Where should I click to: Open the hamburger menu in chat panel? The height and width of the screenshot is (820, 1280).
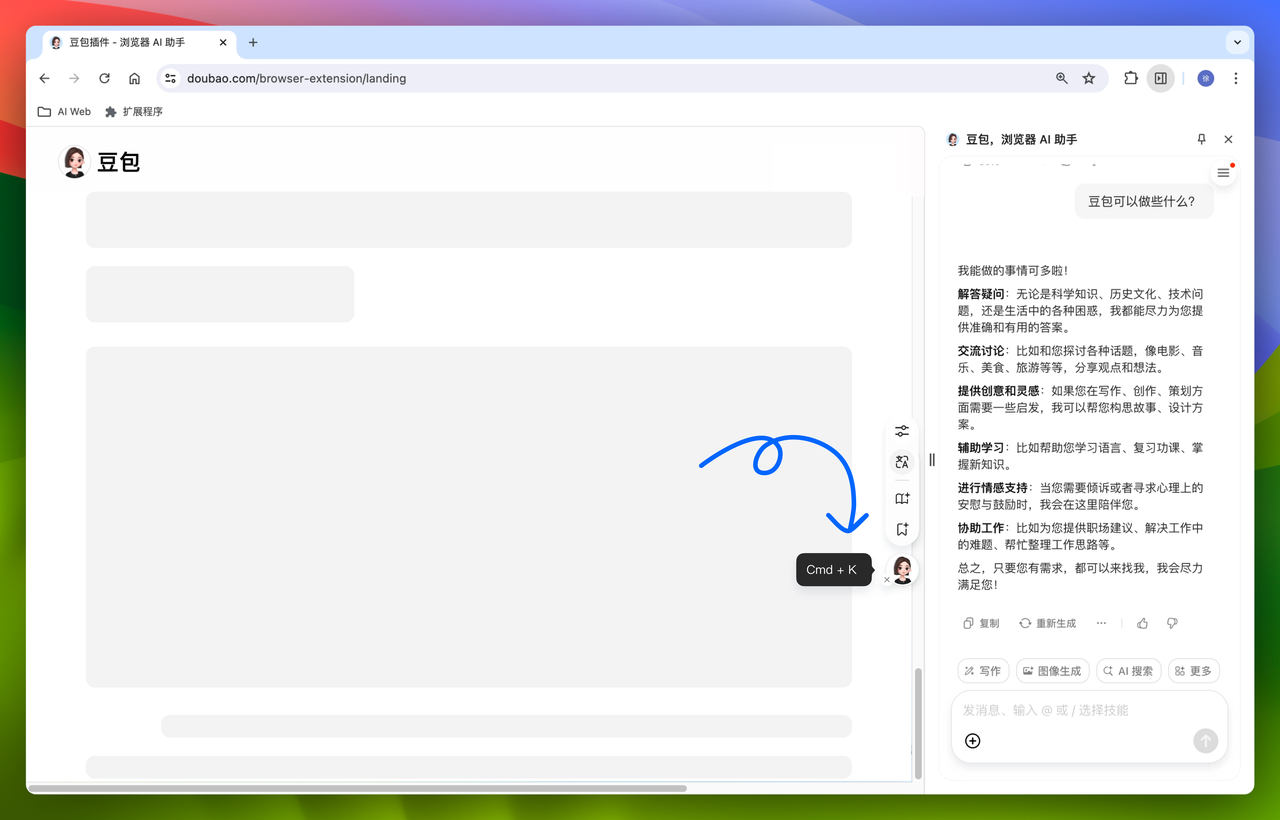click(x=1223, y=173)
